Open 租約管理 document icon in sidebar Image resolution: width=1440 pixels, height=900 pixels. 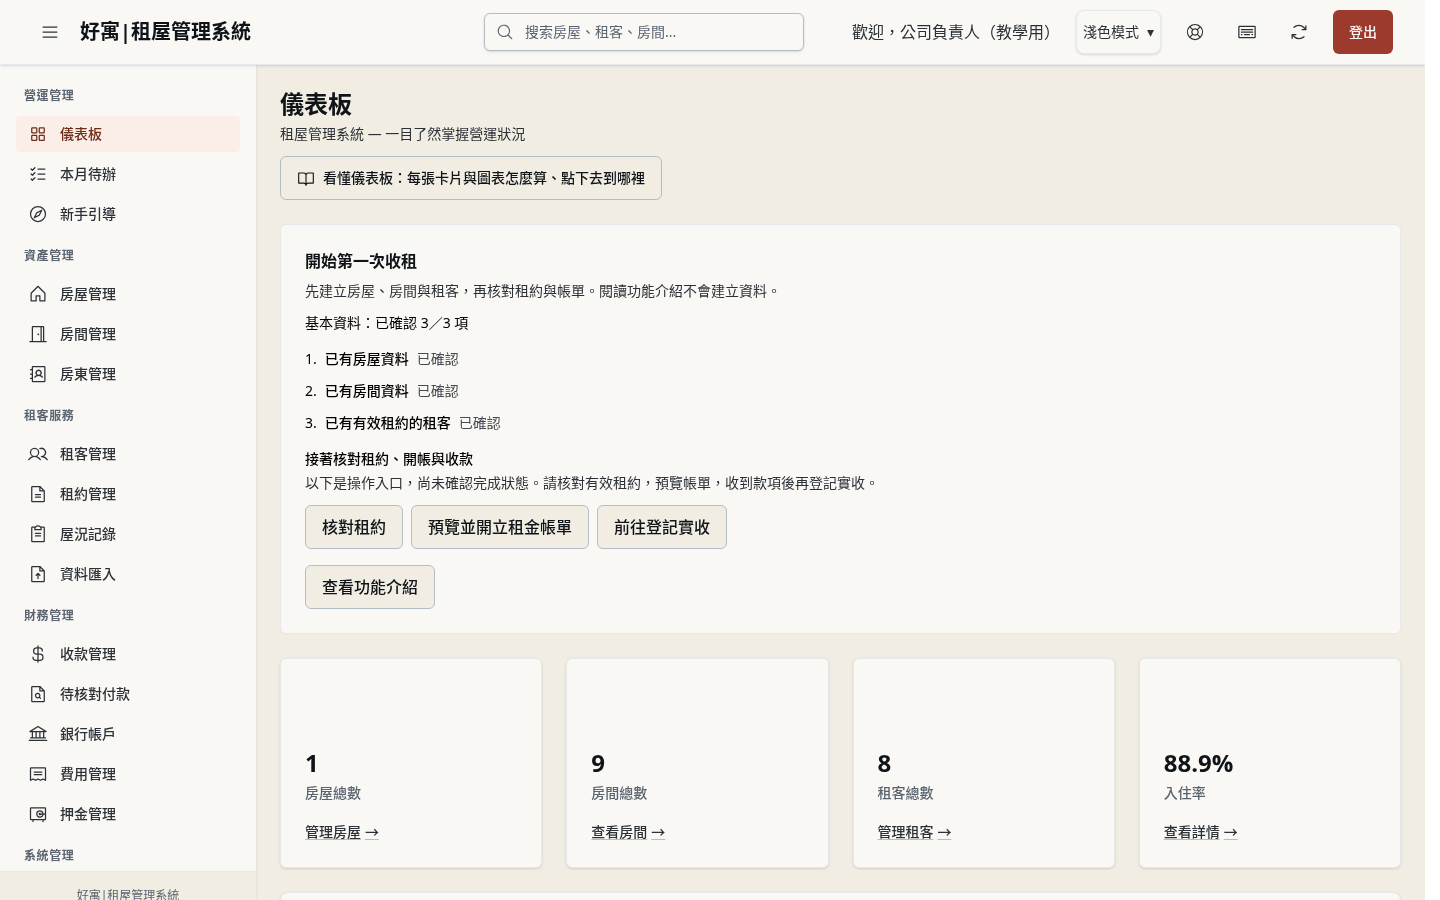(38, 494)
